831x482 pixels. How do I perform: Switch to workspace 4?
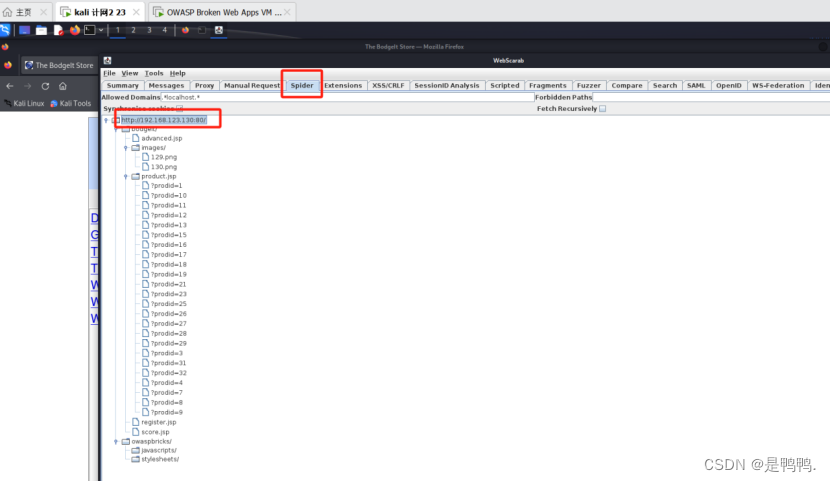point(165,30)
